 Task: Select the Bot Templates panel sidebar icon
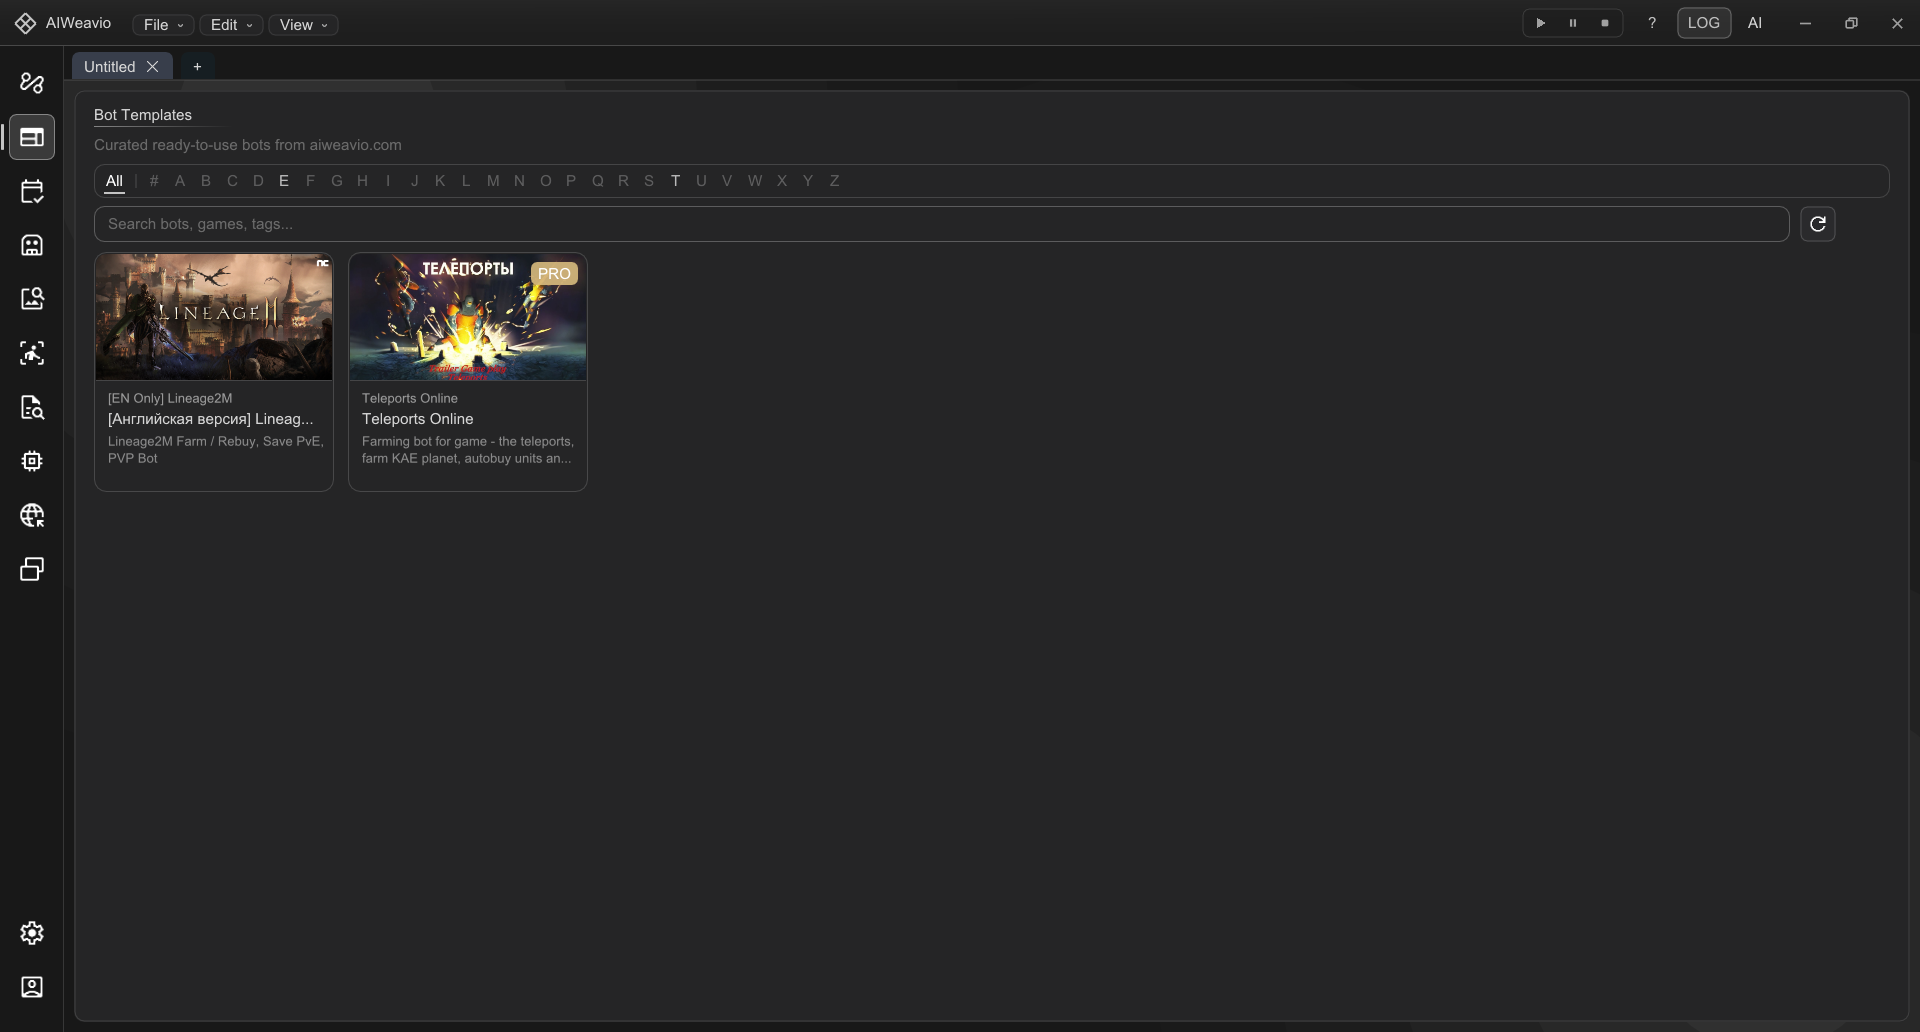tap(32, 137)
